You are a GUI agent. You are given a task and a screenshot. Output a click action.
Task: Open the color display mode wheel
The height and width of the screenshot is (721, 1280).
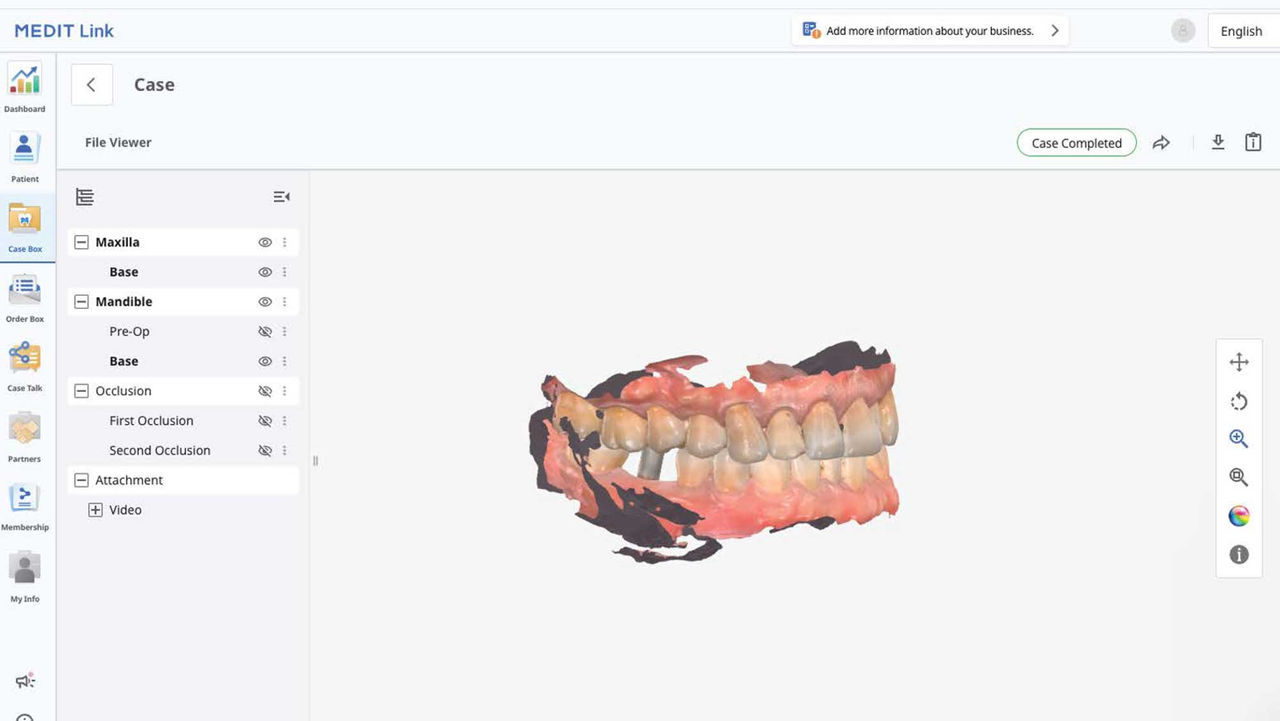coord(1238,516)
